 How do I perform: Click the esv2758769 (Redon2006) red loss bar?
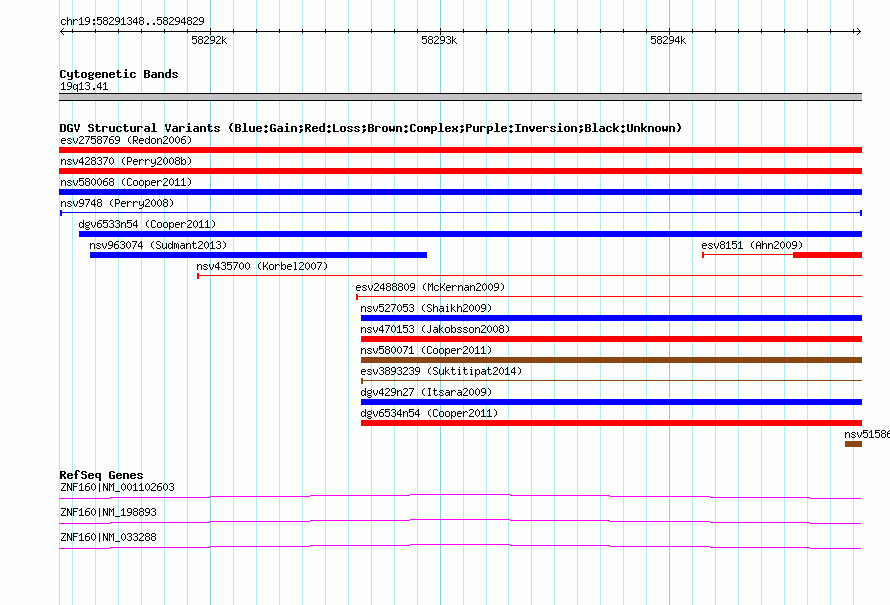[x=460, y=150]
